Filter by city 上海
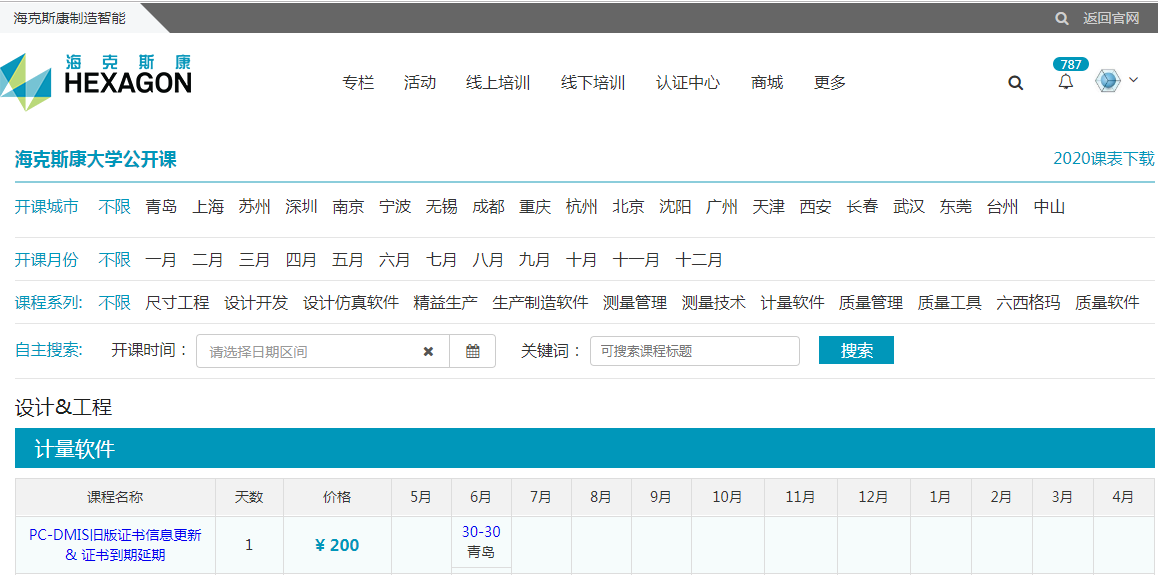This screenshot has height=575, width=1158. pos(208,207)
